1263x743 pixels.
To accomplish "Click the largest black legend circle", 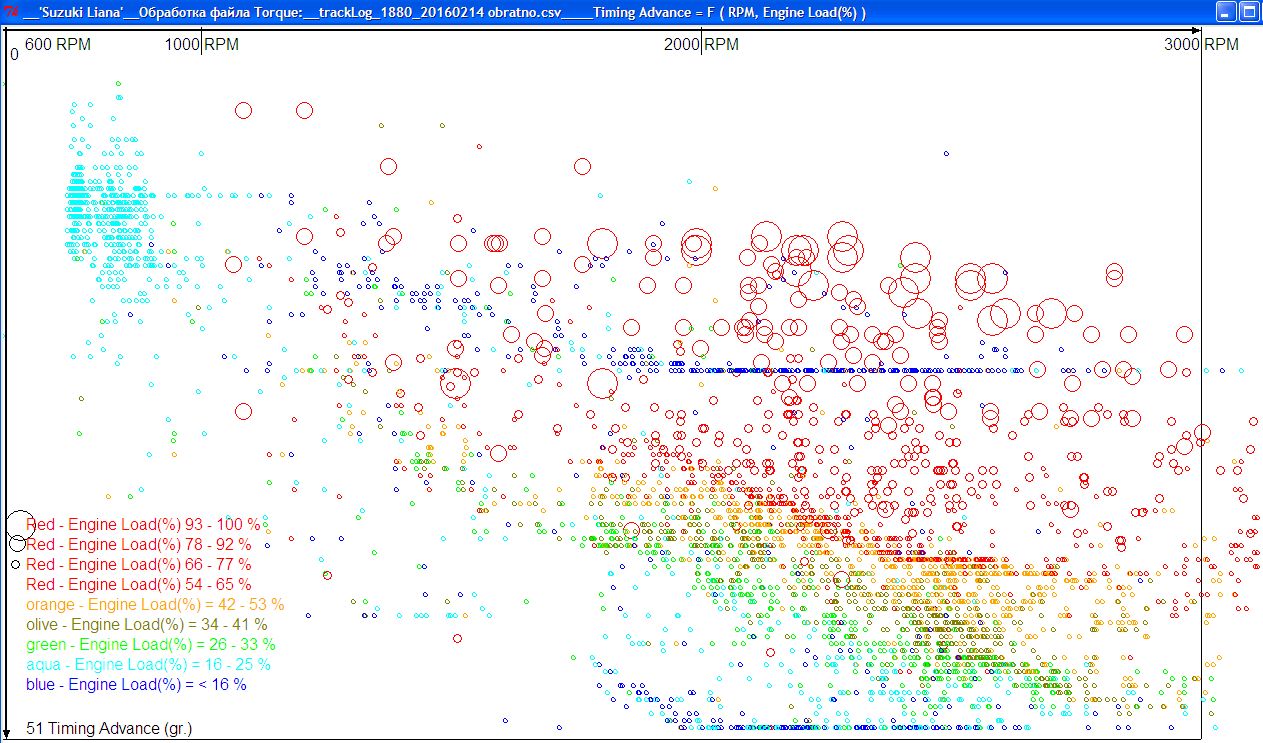I will pos(20,524).
